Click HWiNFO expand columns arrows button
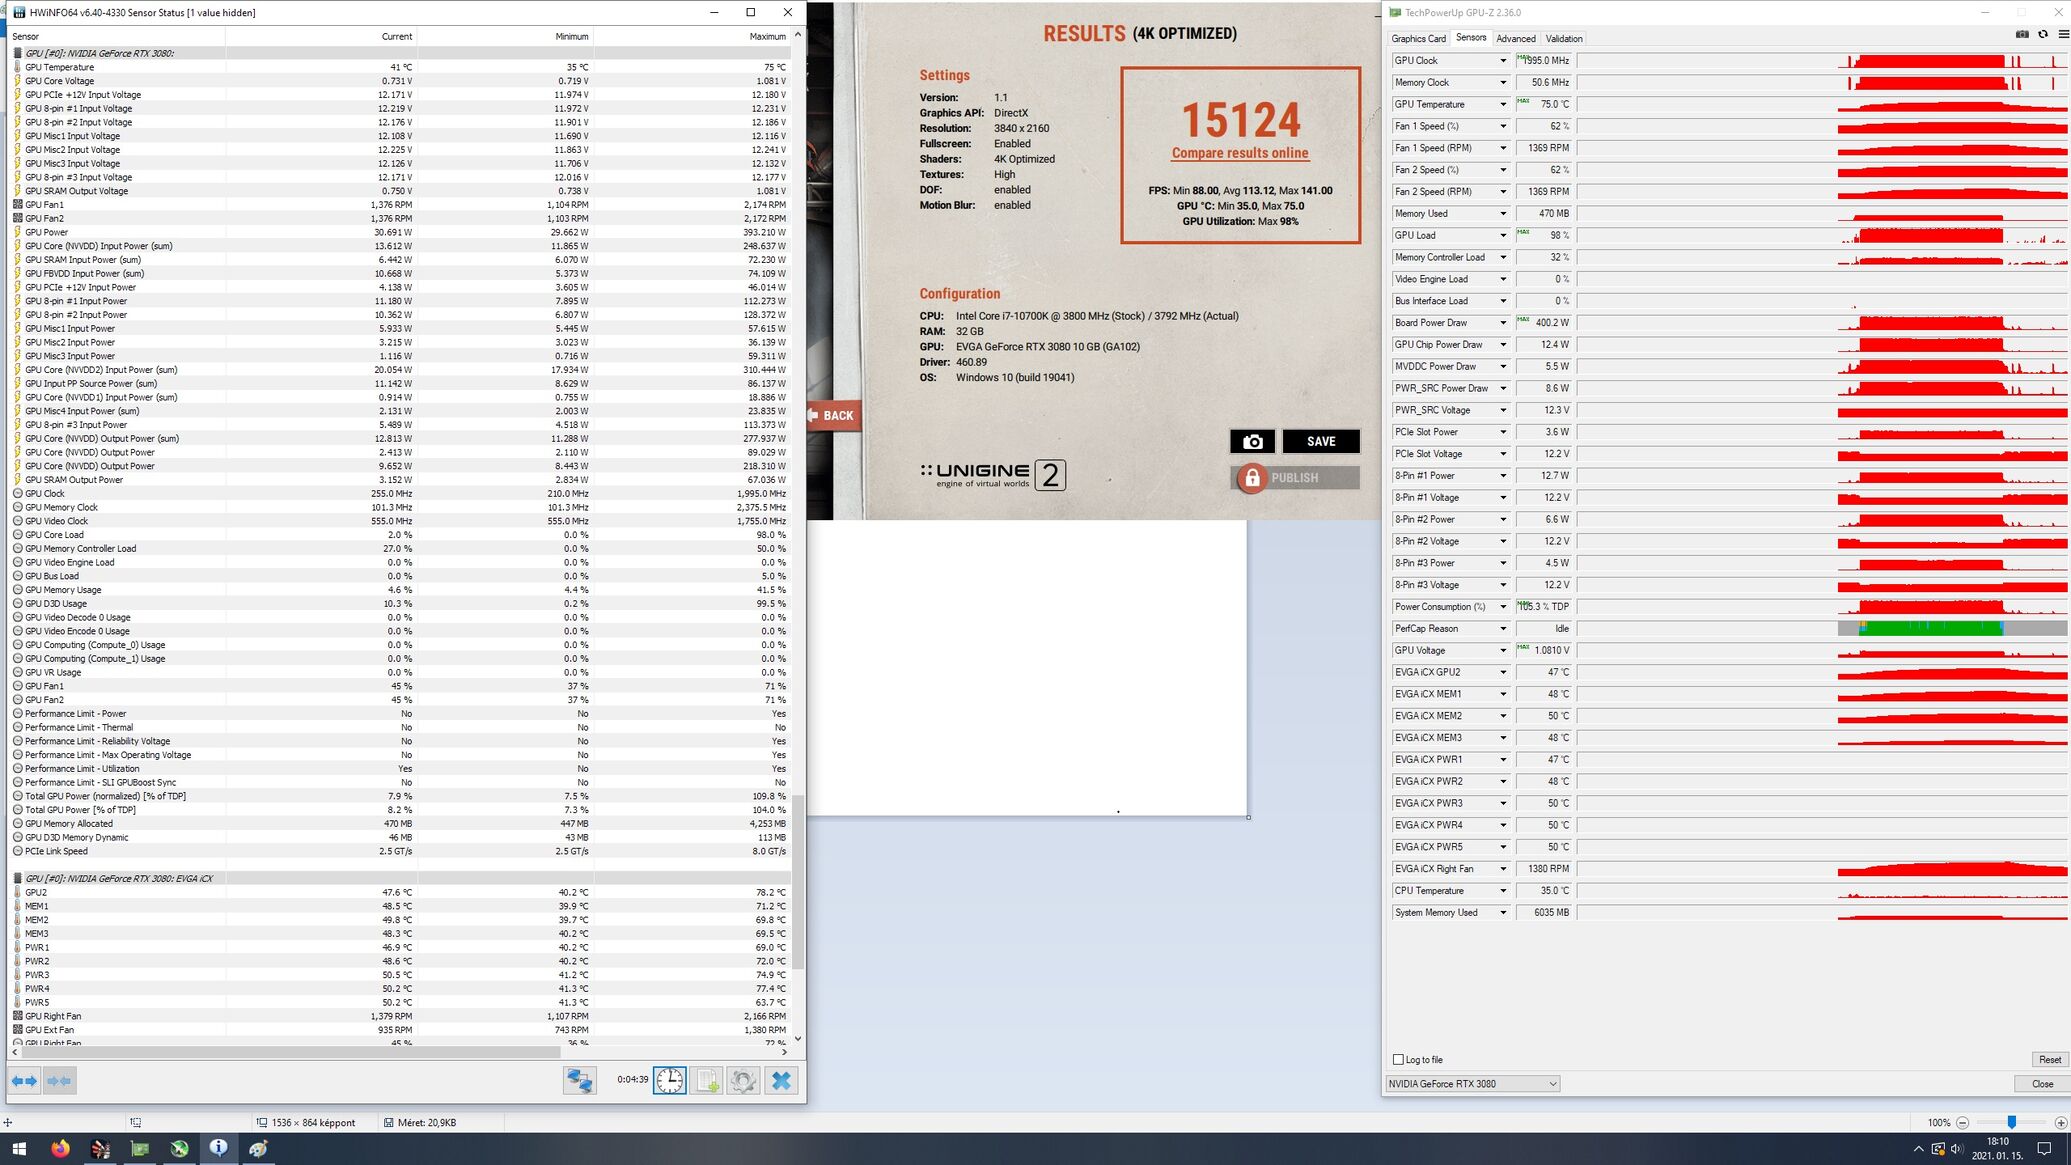2071x1165 pixels. 24,1081
